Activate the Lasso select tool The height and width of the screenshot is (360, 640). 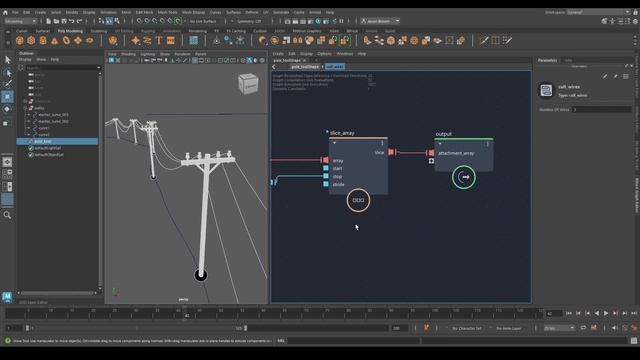pos(7,73)
